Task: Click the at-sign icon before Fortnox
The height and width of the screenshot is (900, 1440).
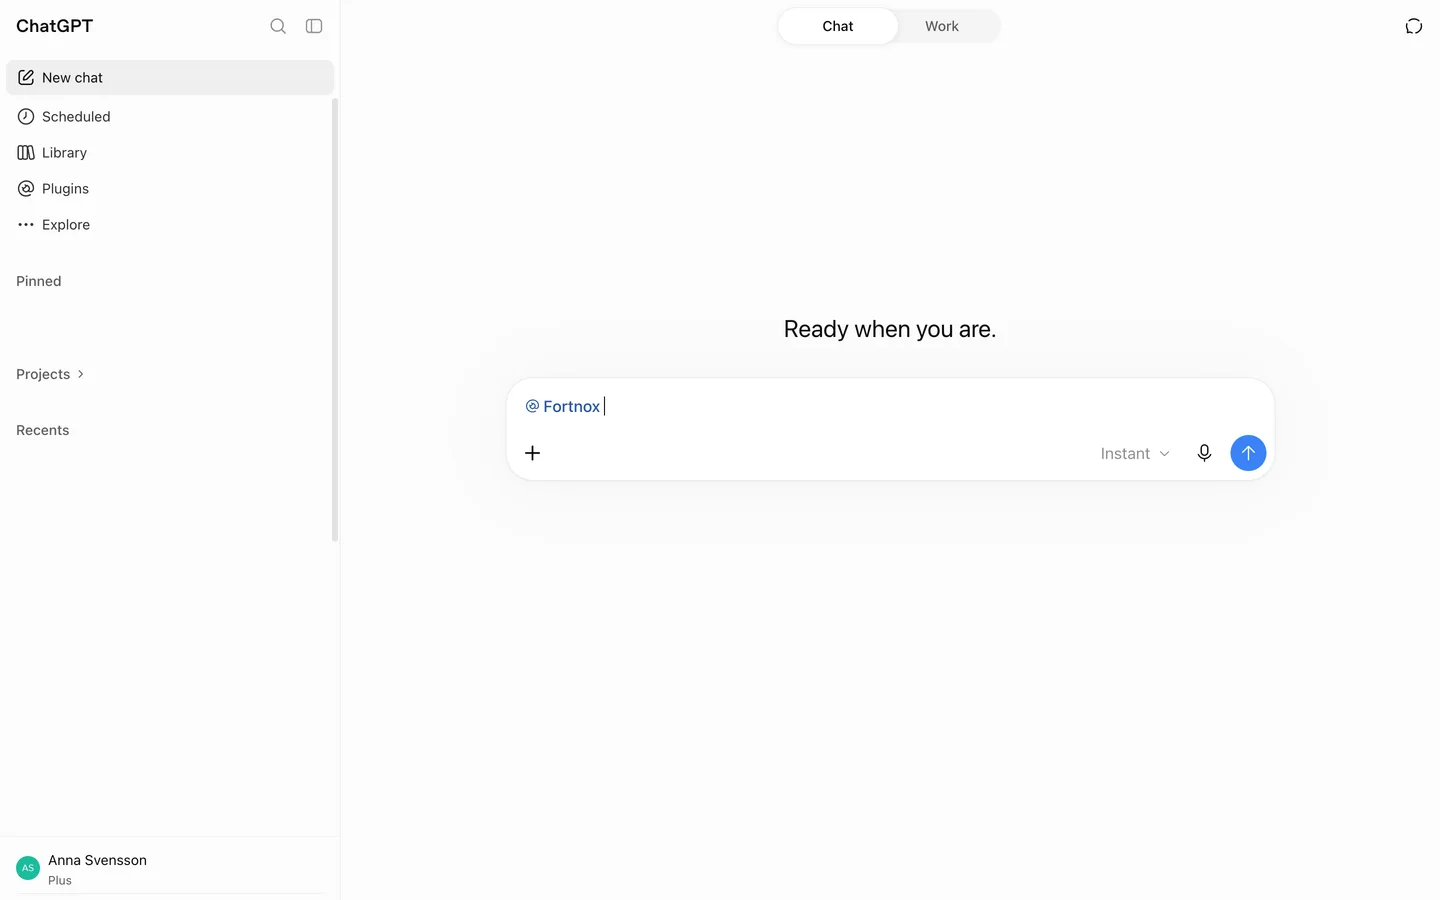Action: (x=532, y=406)
